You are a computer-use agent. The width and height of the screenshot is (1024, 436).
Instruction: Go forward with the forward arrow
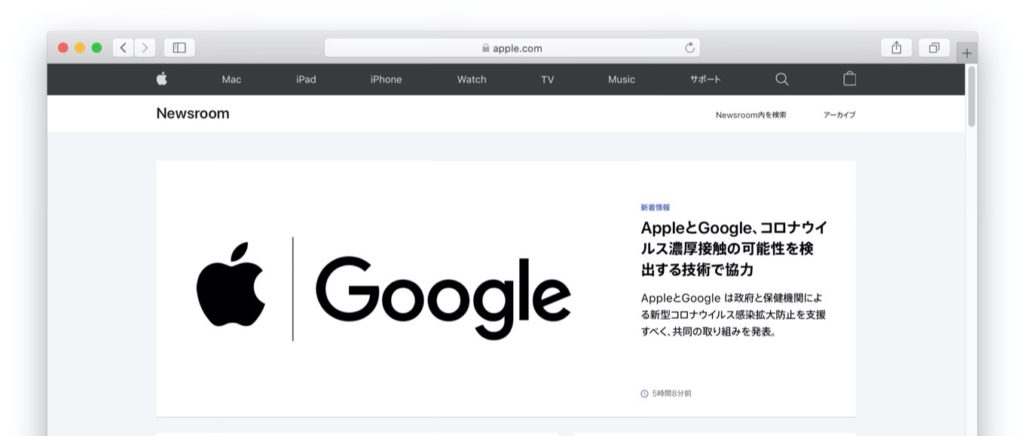pyautogui.click(x=146, y=47)
